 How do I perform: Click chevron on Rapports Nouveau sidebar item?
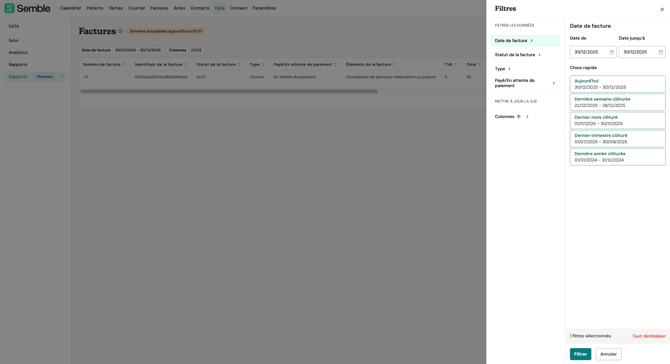(x=62, y=76)
